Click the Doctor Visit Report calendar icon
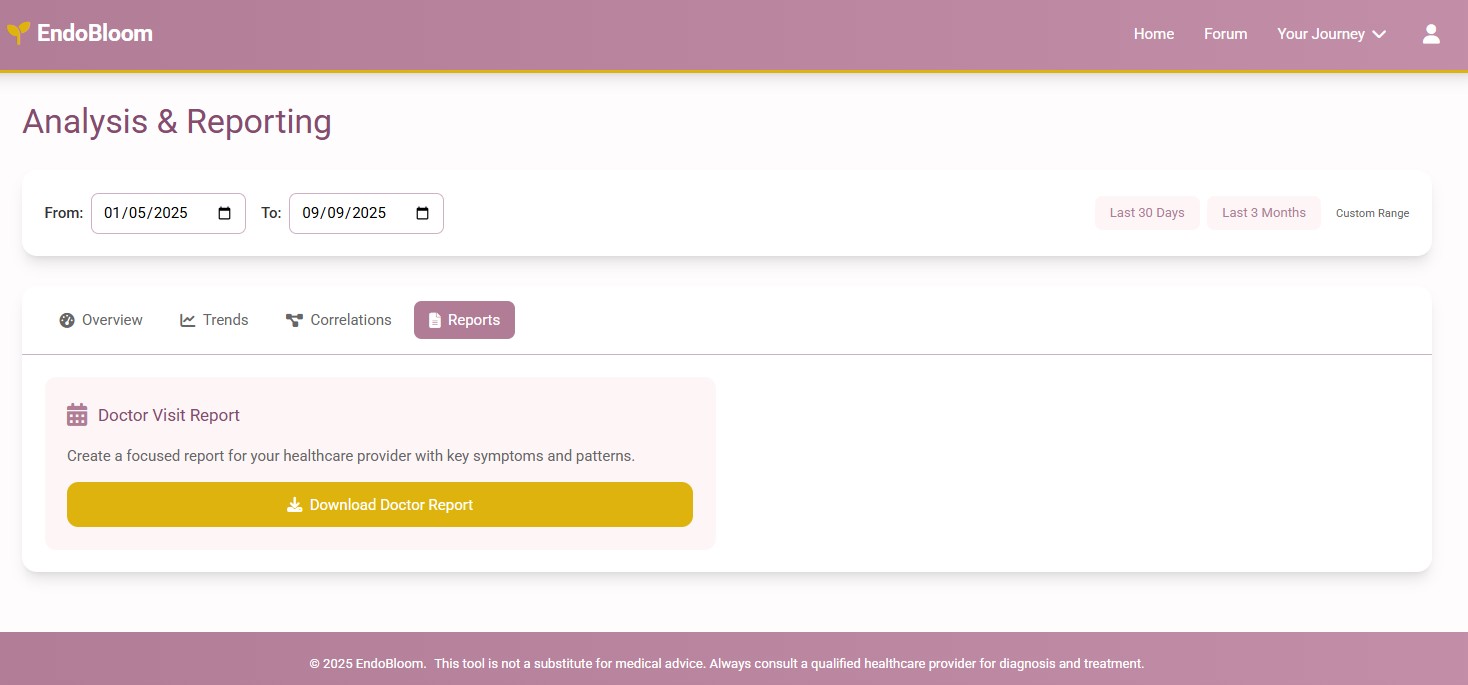Image resolution: width=1468 pixels, height=685 pixels. 77,415
